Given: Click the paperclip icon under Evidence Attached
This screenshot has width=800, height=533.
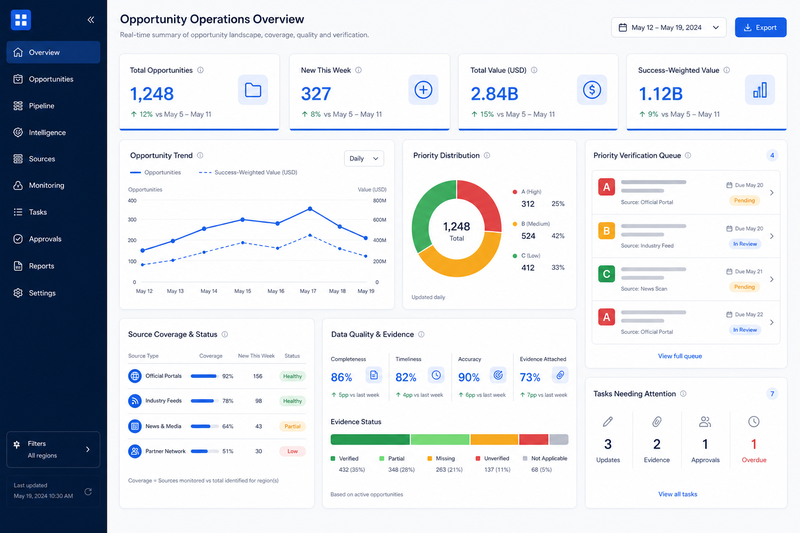Looking at the screenshot, I should pos(560,375).
